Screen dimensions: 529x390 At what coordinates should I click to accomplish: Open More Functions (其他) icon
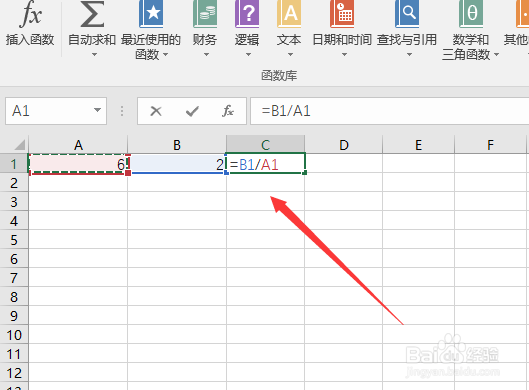pyautogui.click(x=522, y=14)
